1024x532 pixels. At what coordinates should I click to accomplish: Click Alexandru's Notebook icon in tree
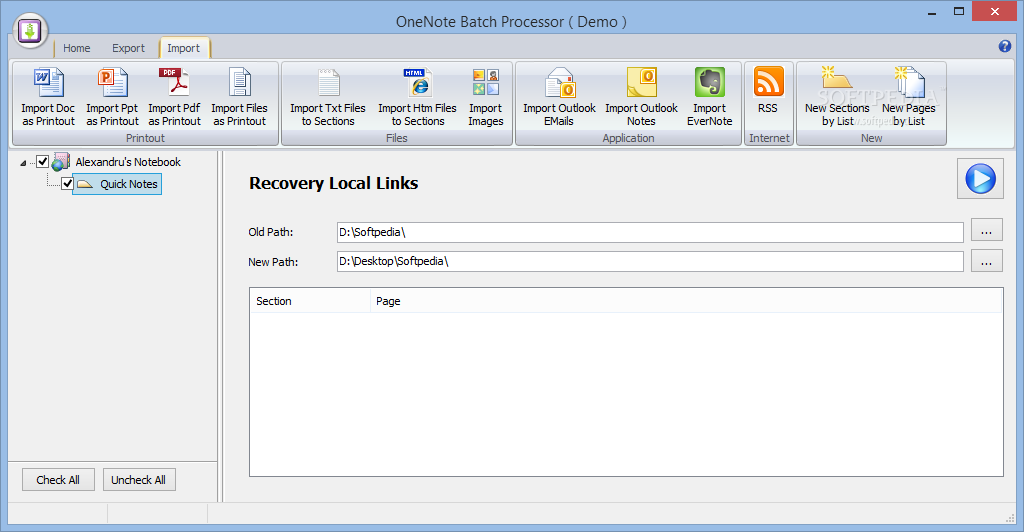[x=61, y=161]
